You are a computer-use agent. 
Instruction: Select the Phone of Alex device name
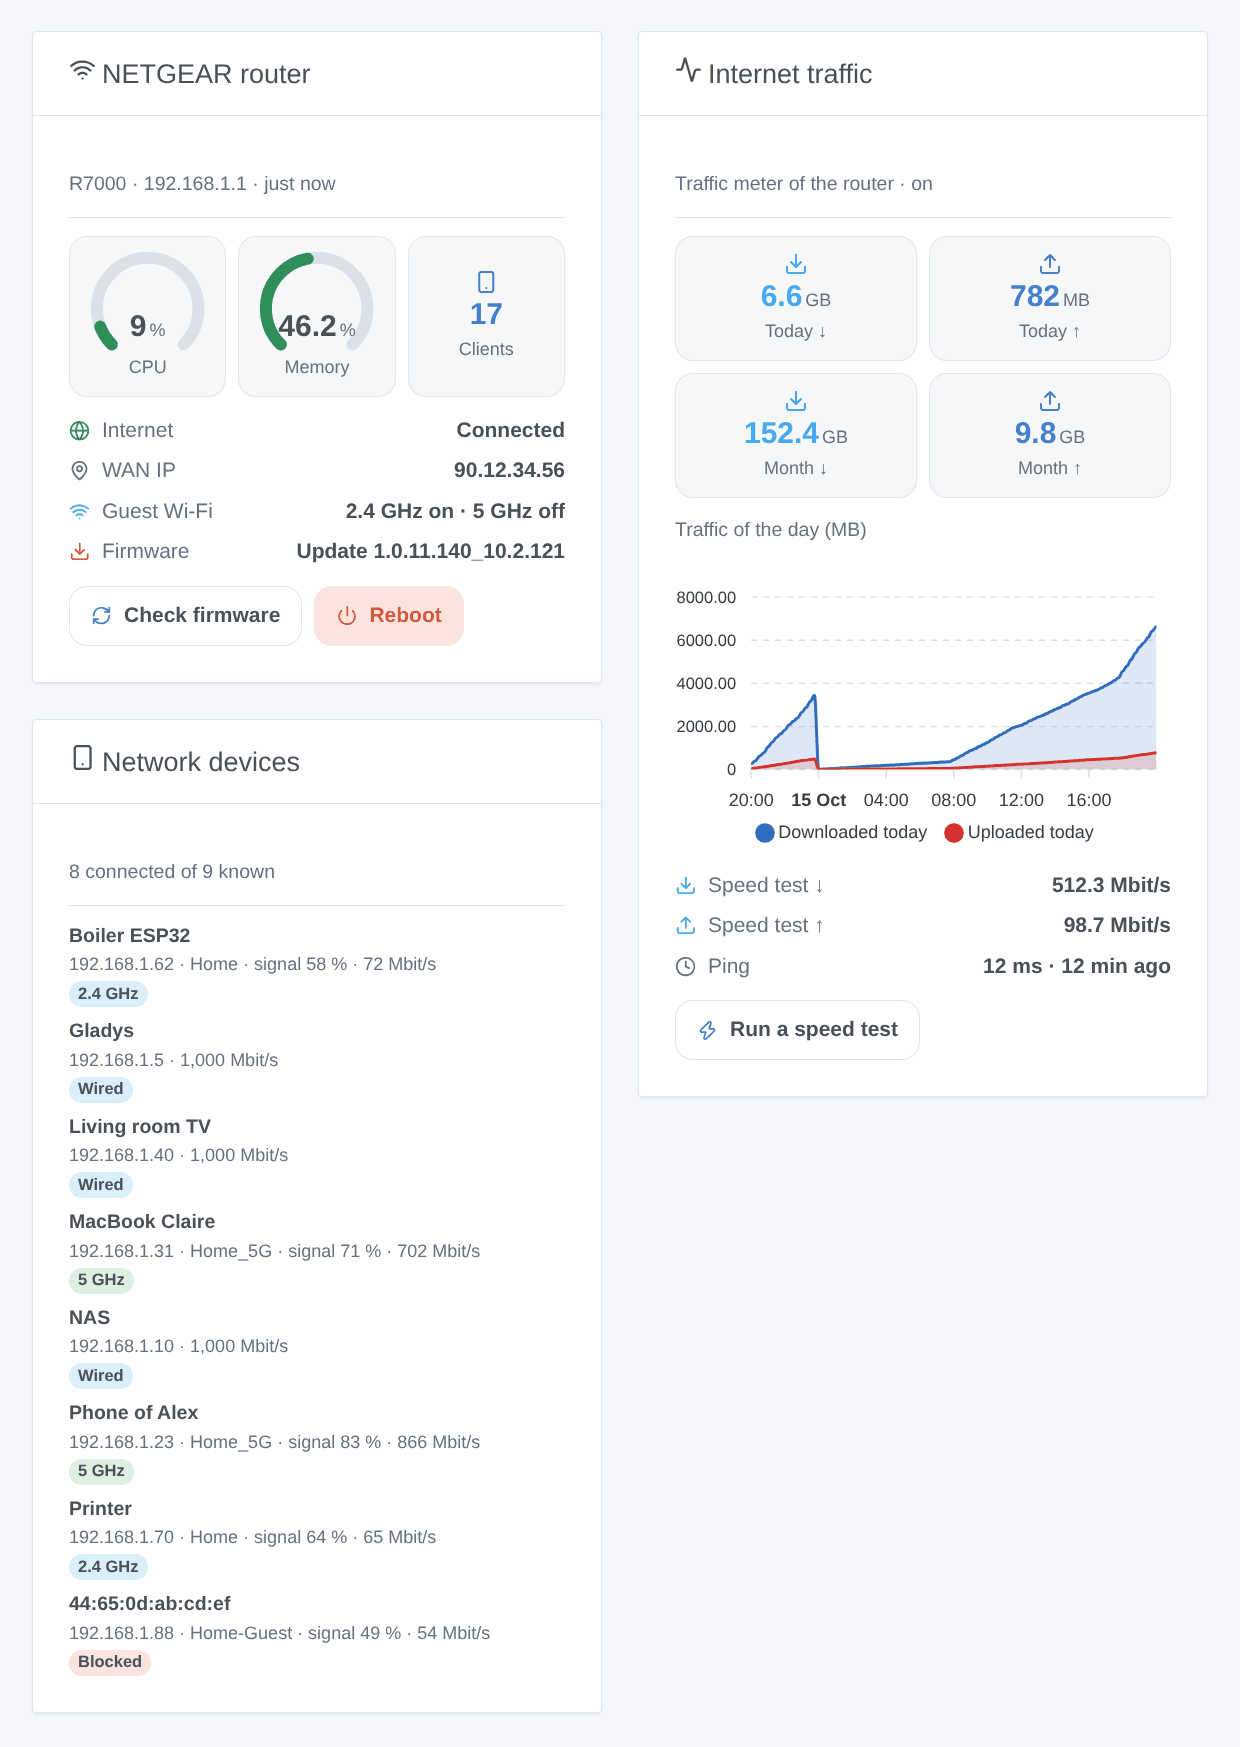pos(133,1413)
